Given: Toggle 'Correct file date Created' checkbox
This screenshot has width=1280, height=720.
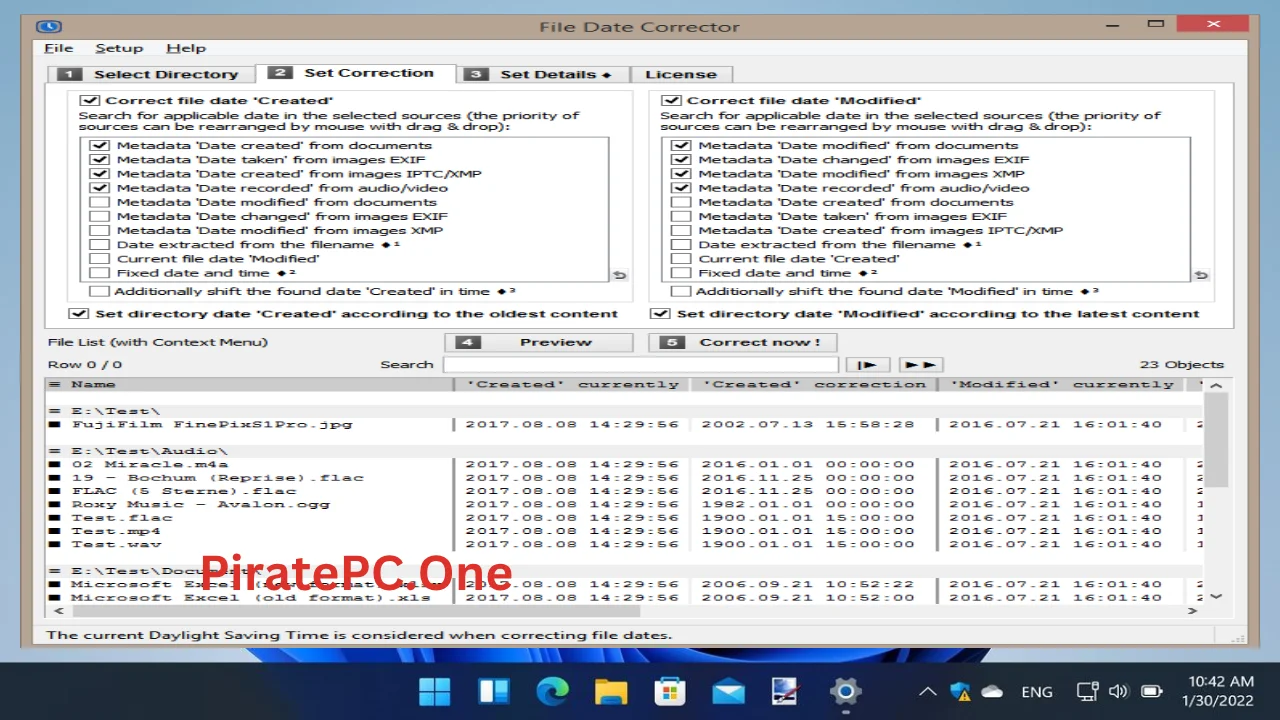Looking at the screenshot, I should (x=90, y=100).
